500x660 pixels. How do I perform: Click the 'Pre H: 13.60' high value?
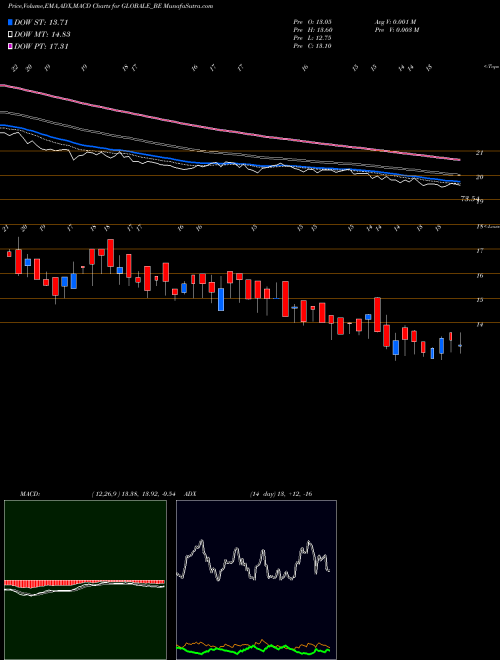(x=312, y=30)
